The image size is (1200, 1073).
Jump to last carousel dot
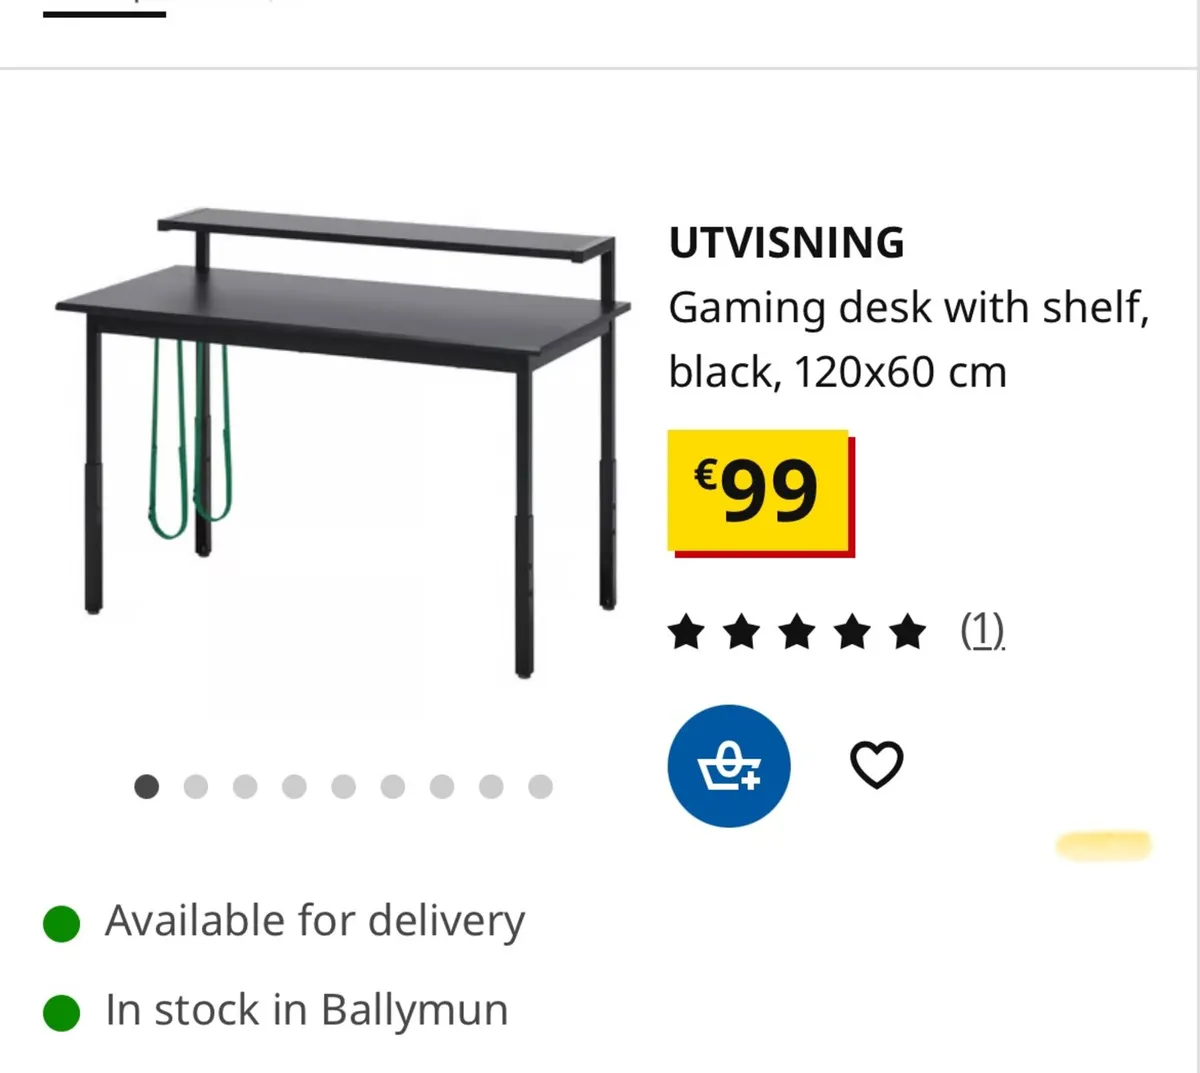coord(540,787)
